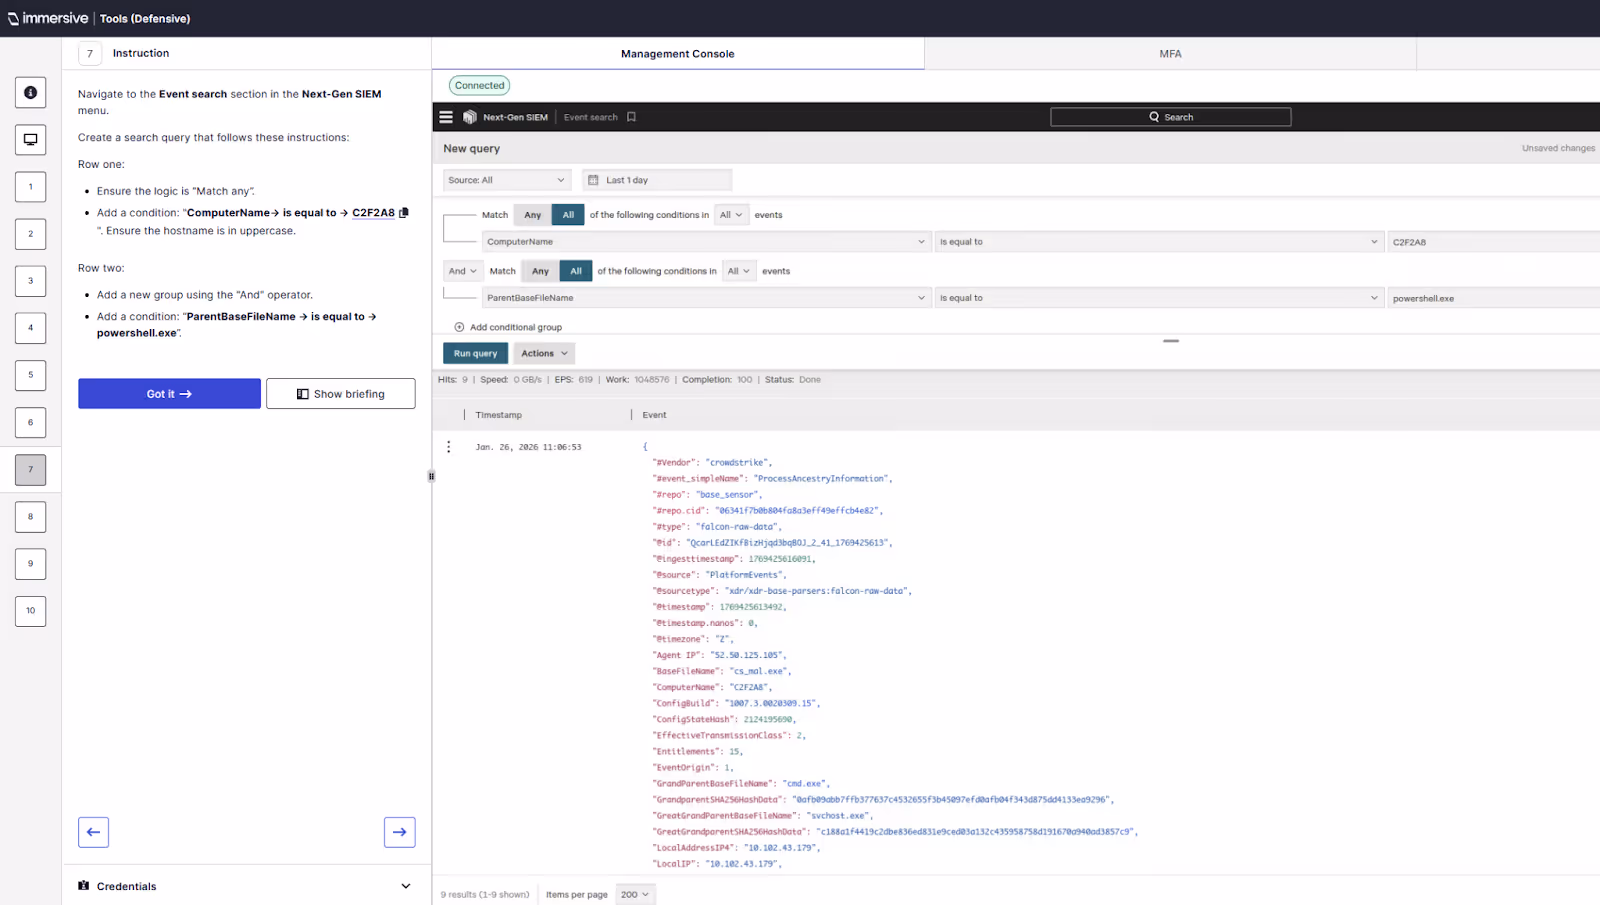This screenshot has height=905, width=1600.
Task: Jump to step 2 in sidebar
Action: click(x=30, y=234)
